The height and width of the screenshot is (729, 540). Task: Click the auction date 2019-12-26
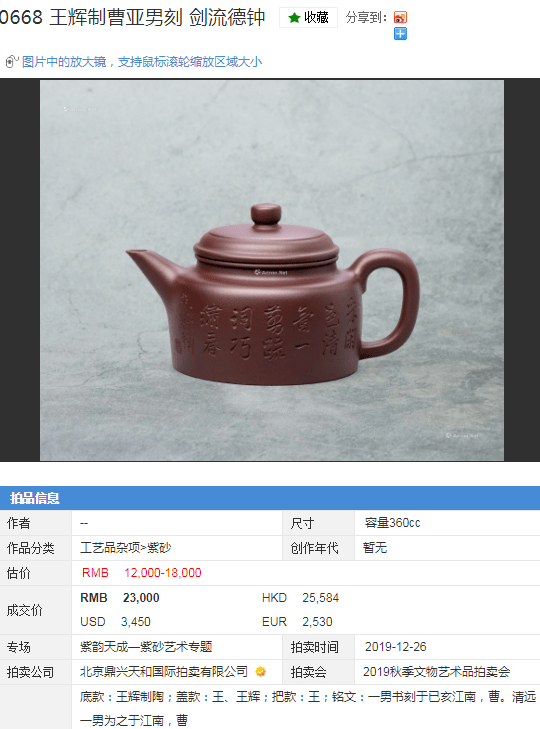click(395, 647)
